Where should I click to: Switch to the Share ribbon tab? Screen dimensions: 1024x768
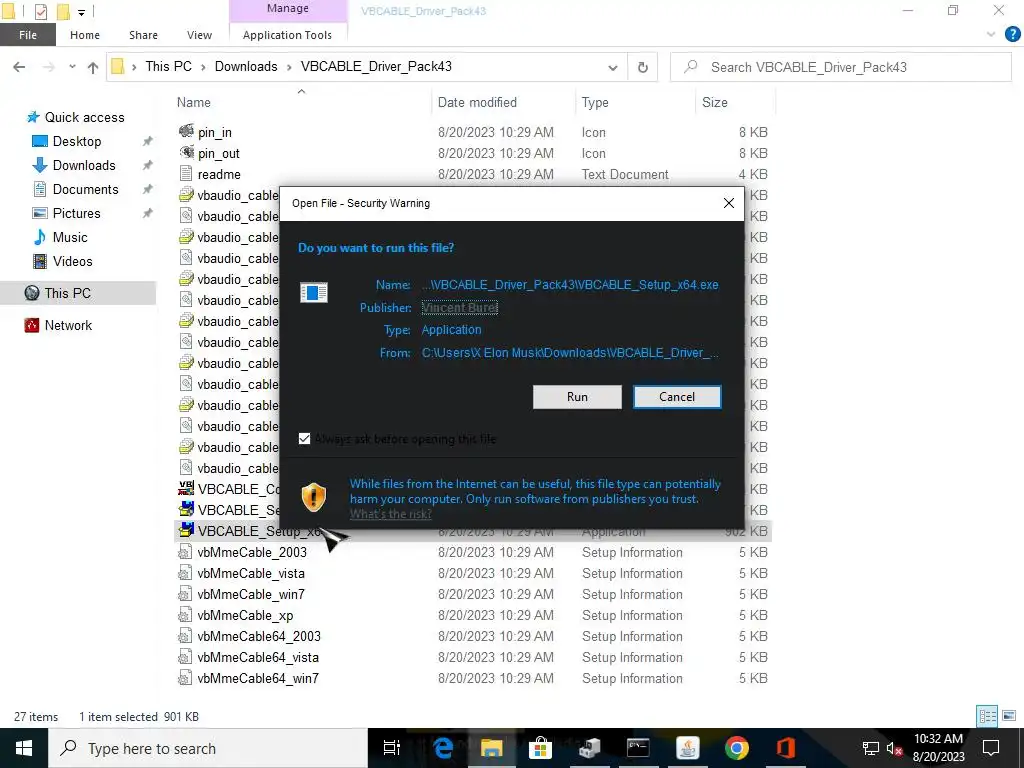click(143, 35)
